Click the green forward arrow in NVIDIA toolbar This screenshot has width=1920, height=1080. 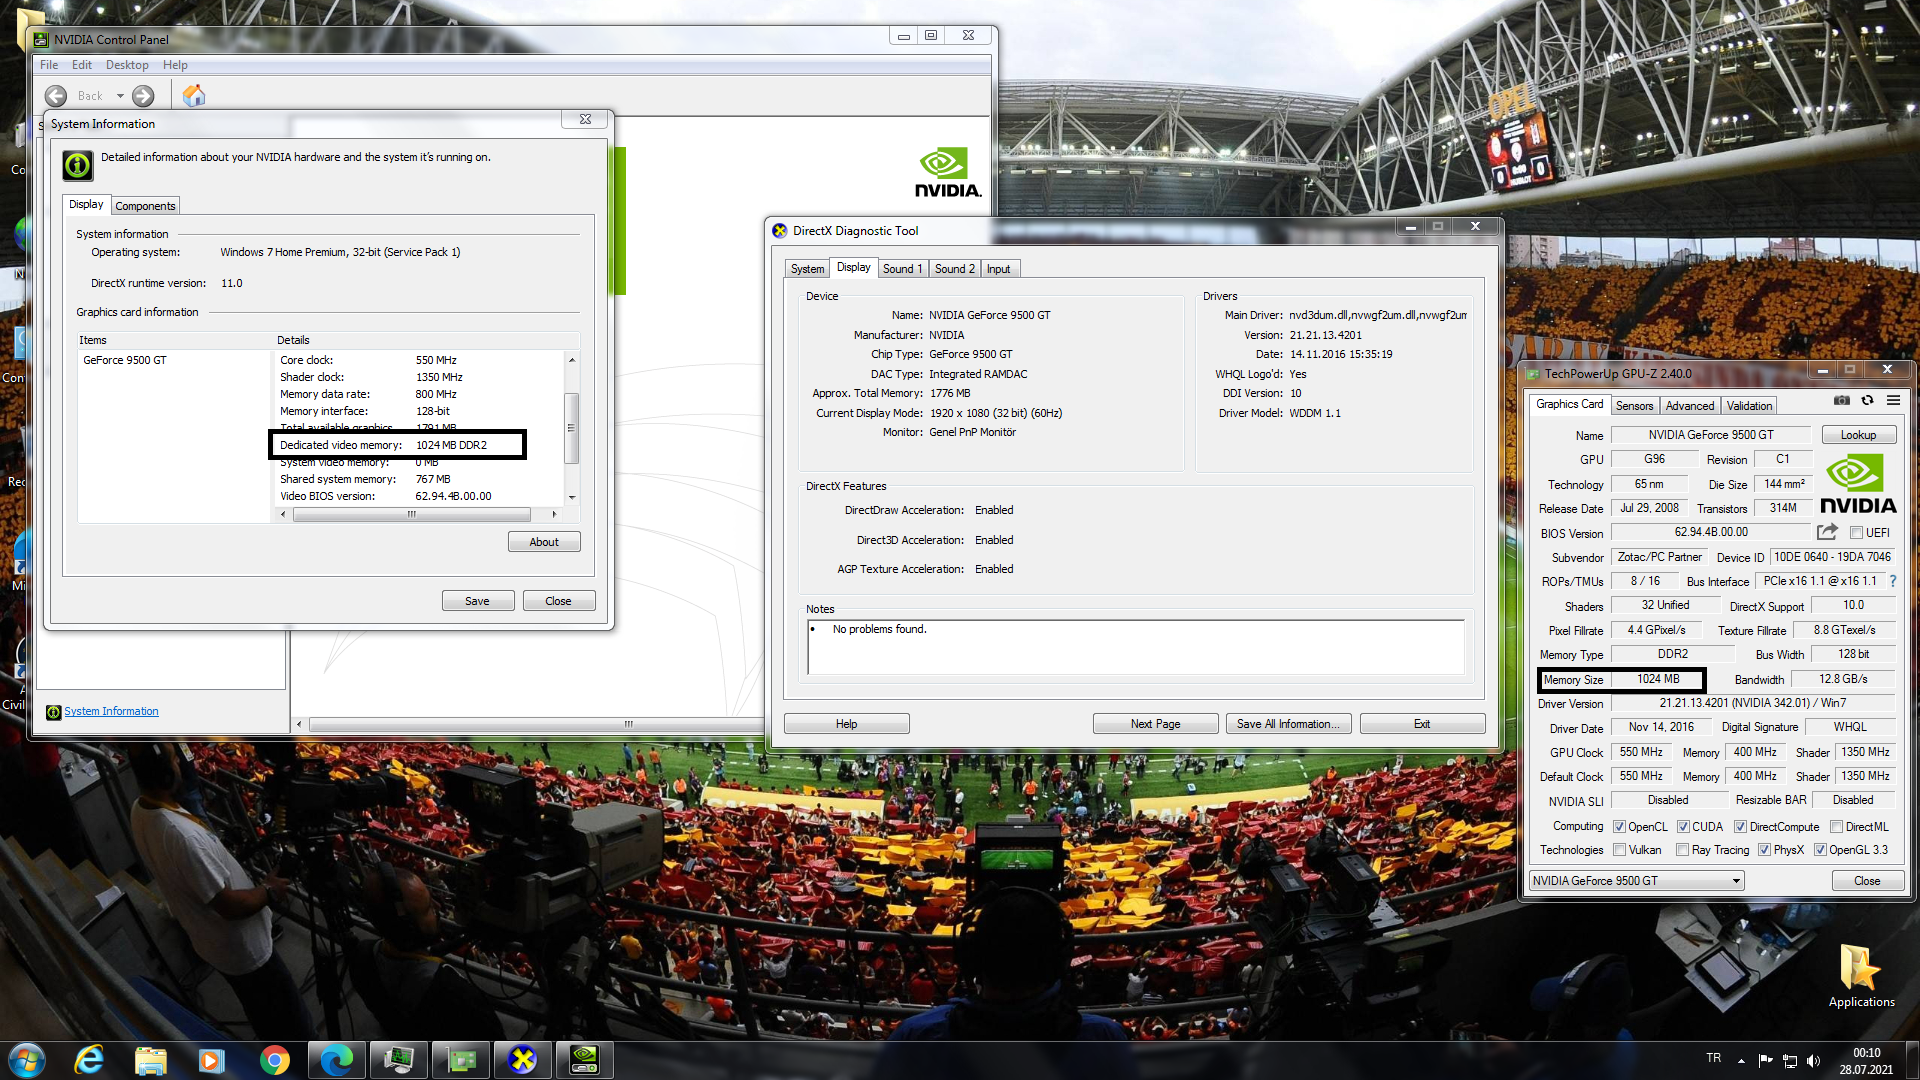point(143,96)
